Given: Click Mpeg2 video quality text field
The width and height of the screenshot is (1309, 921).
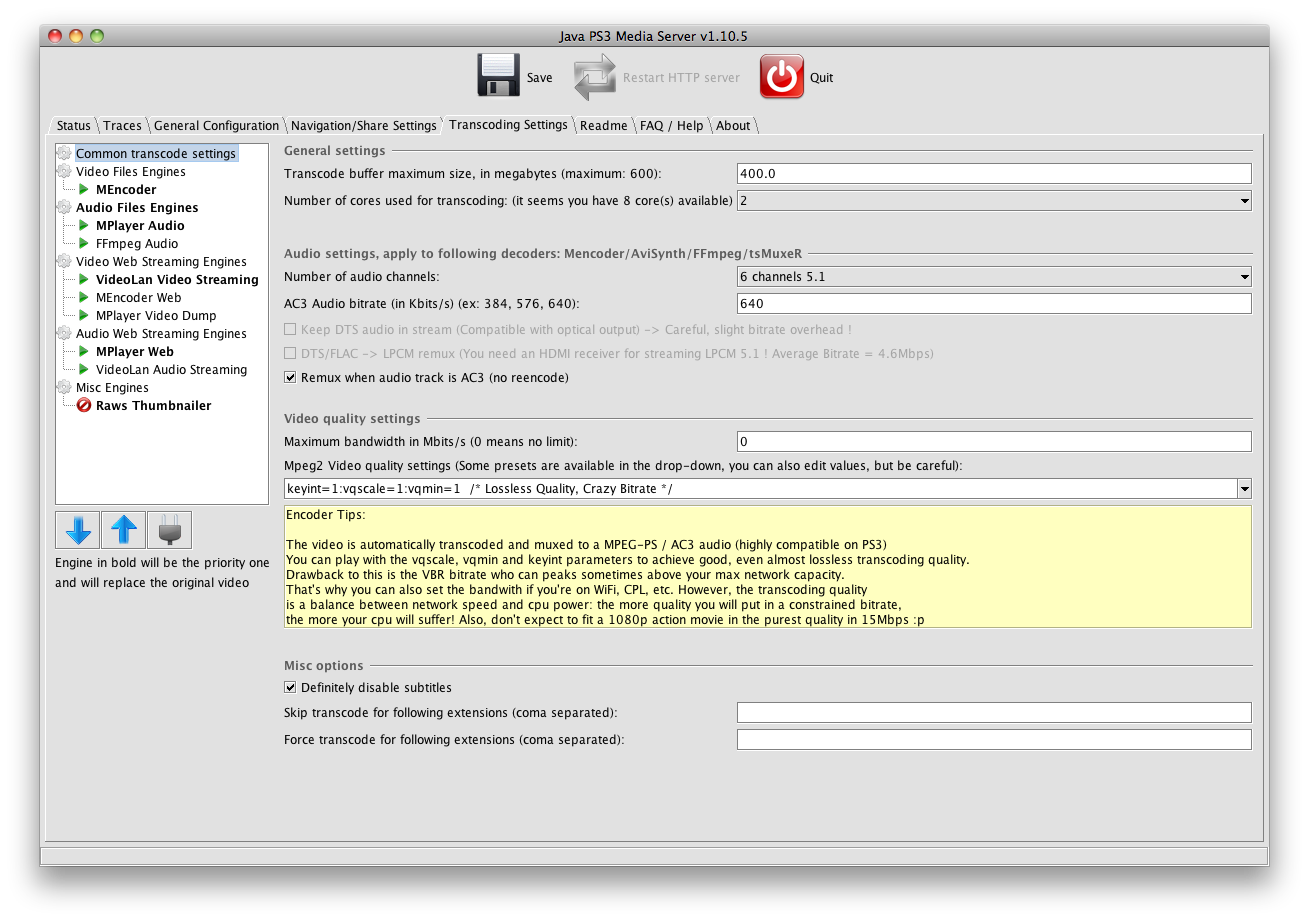Looking at the screenshot, I should pos(760,489).
